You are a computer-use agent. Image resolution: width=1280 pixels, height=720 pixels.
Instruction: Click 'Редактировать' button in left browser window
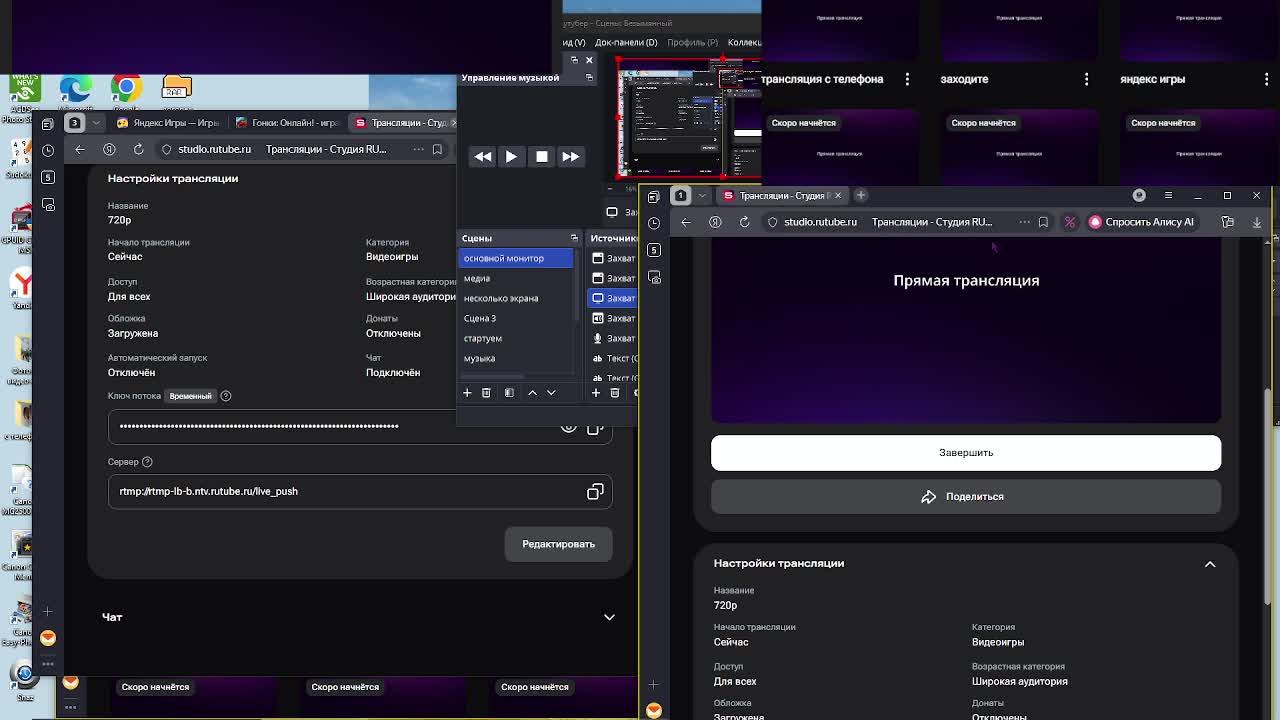click(558, 544)
